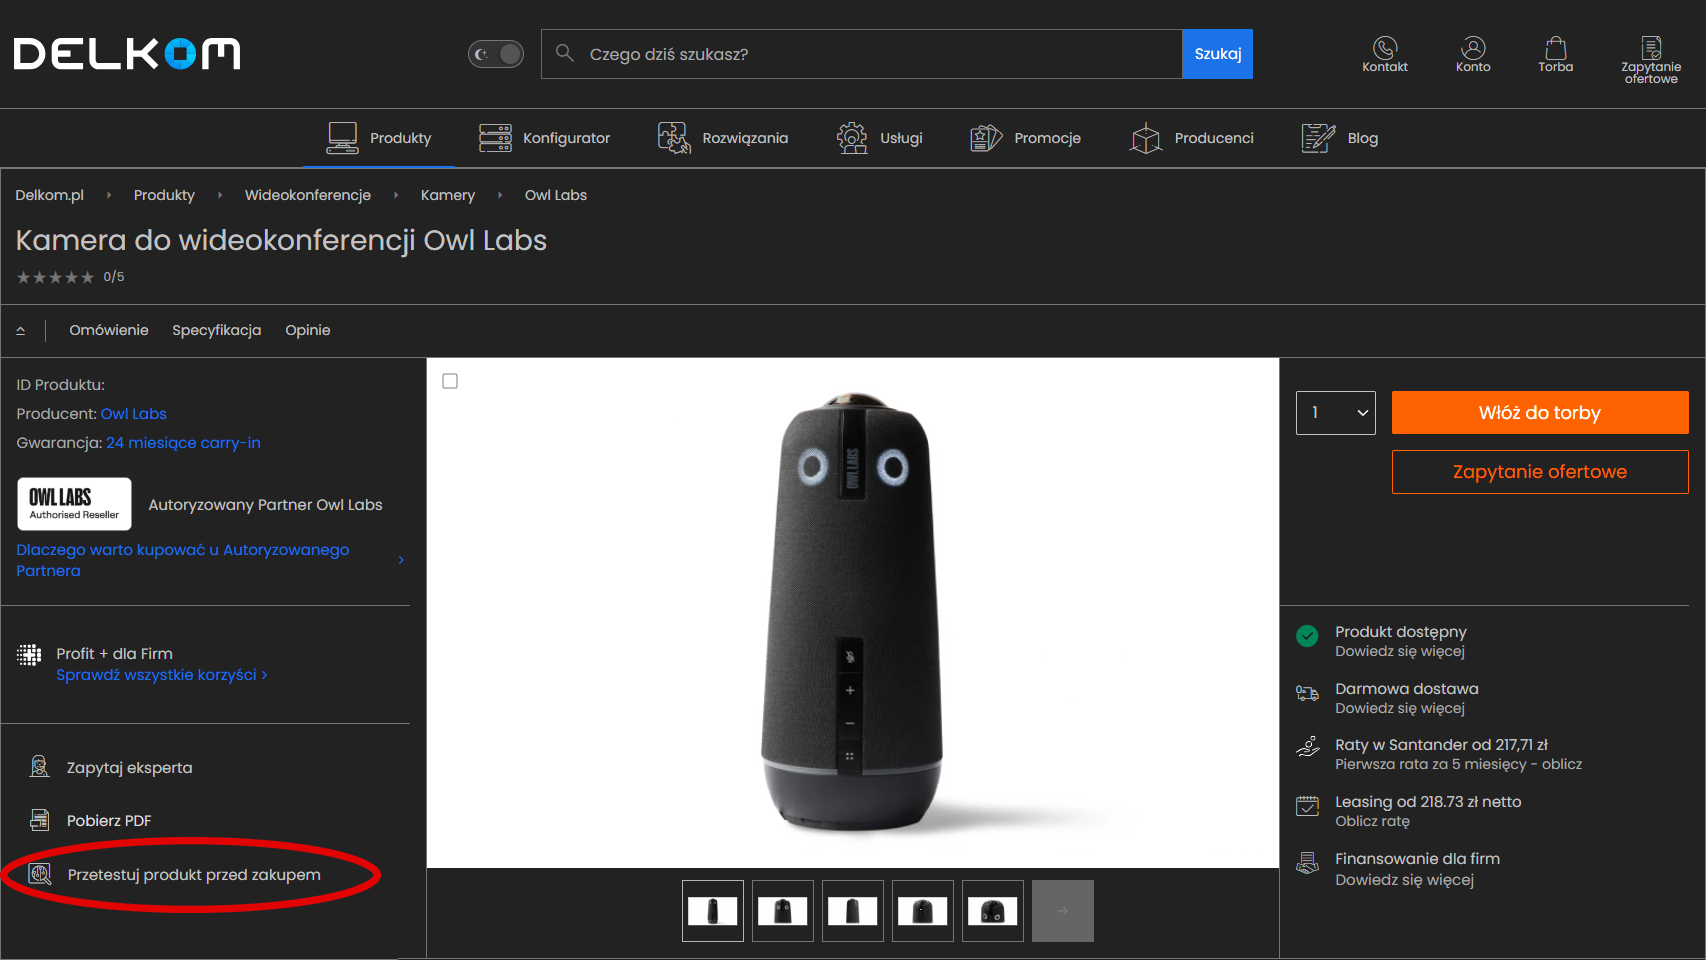Click the orange-outlined Zapytanie ofertowe button

(1540, 472)
